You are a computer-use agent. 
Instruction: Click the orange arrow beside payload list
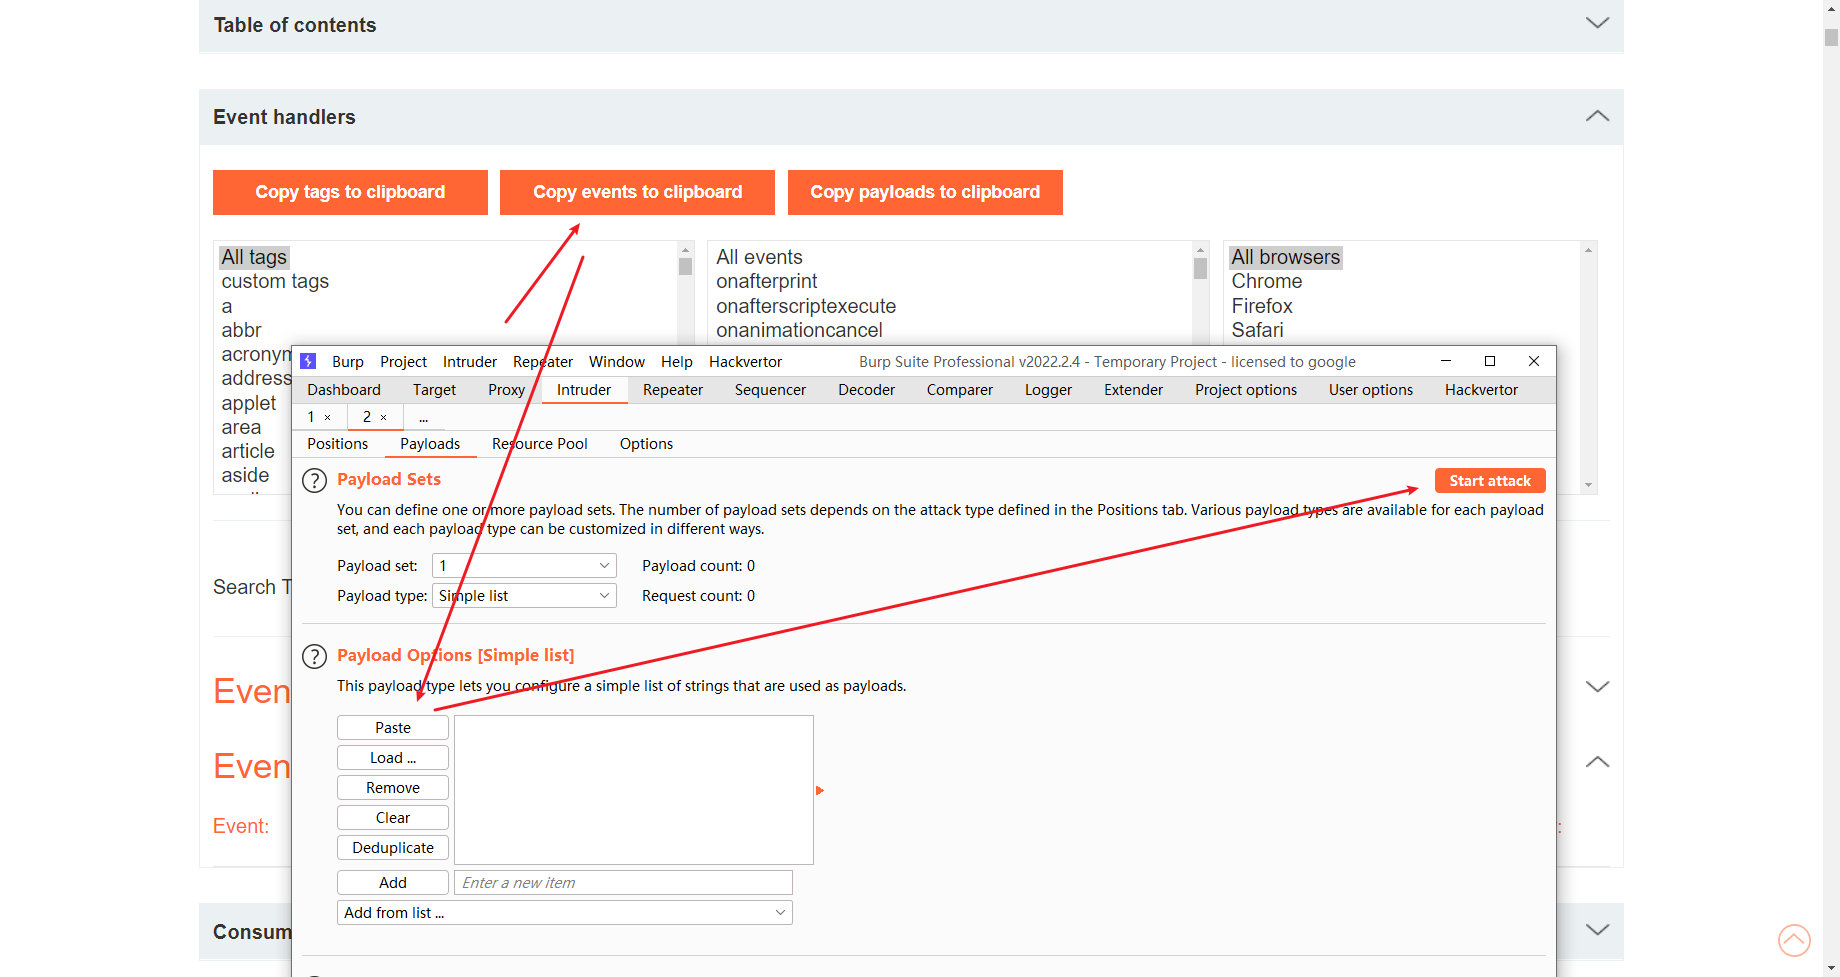click(x=820, y=790)
